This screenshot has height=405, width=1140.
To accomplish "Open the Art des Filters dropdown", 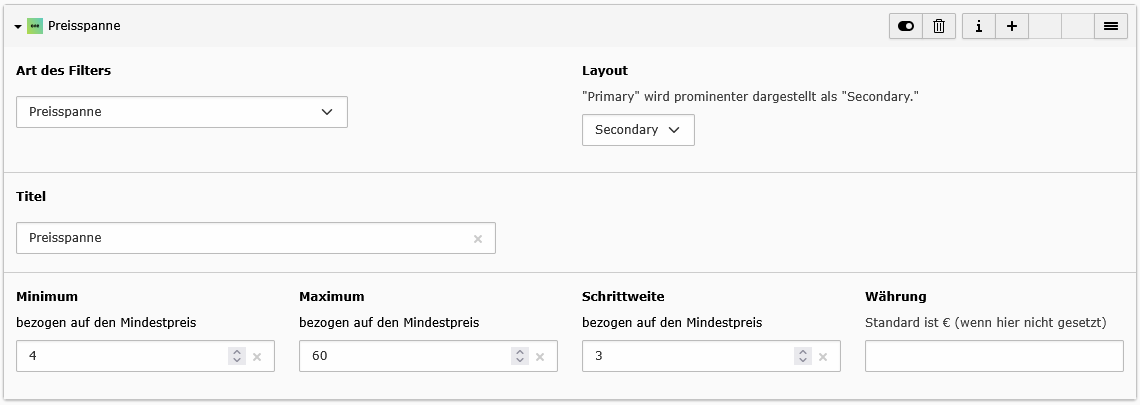I will (182, 112).
